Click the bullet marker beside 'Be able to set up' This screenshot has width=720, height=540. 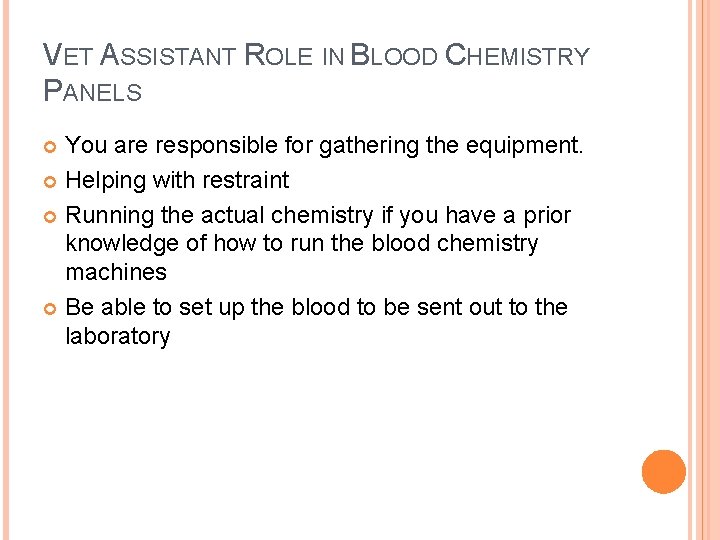(50, 309)
